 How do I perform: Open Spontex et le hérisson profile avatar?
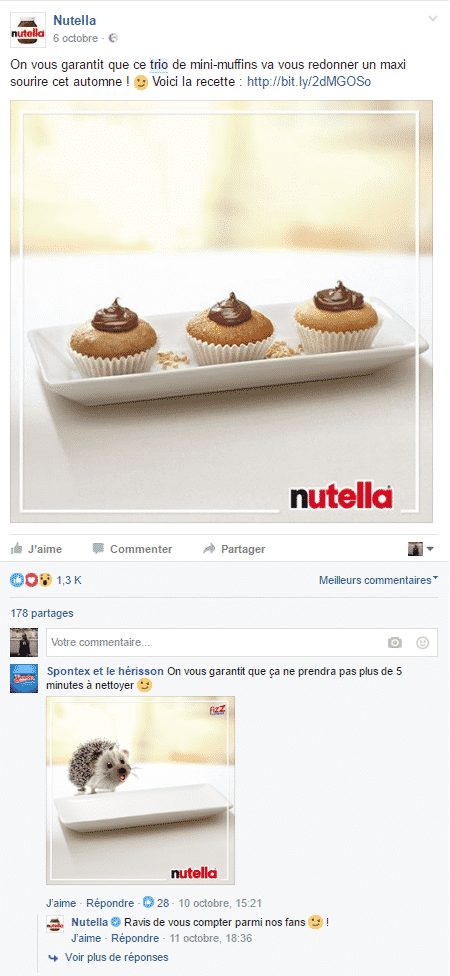24,678
